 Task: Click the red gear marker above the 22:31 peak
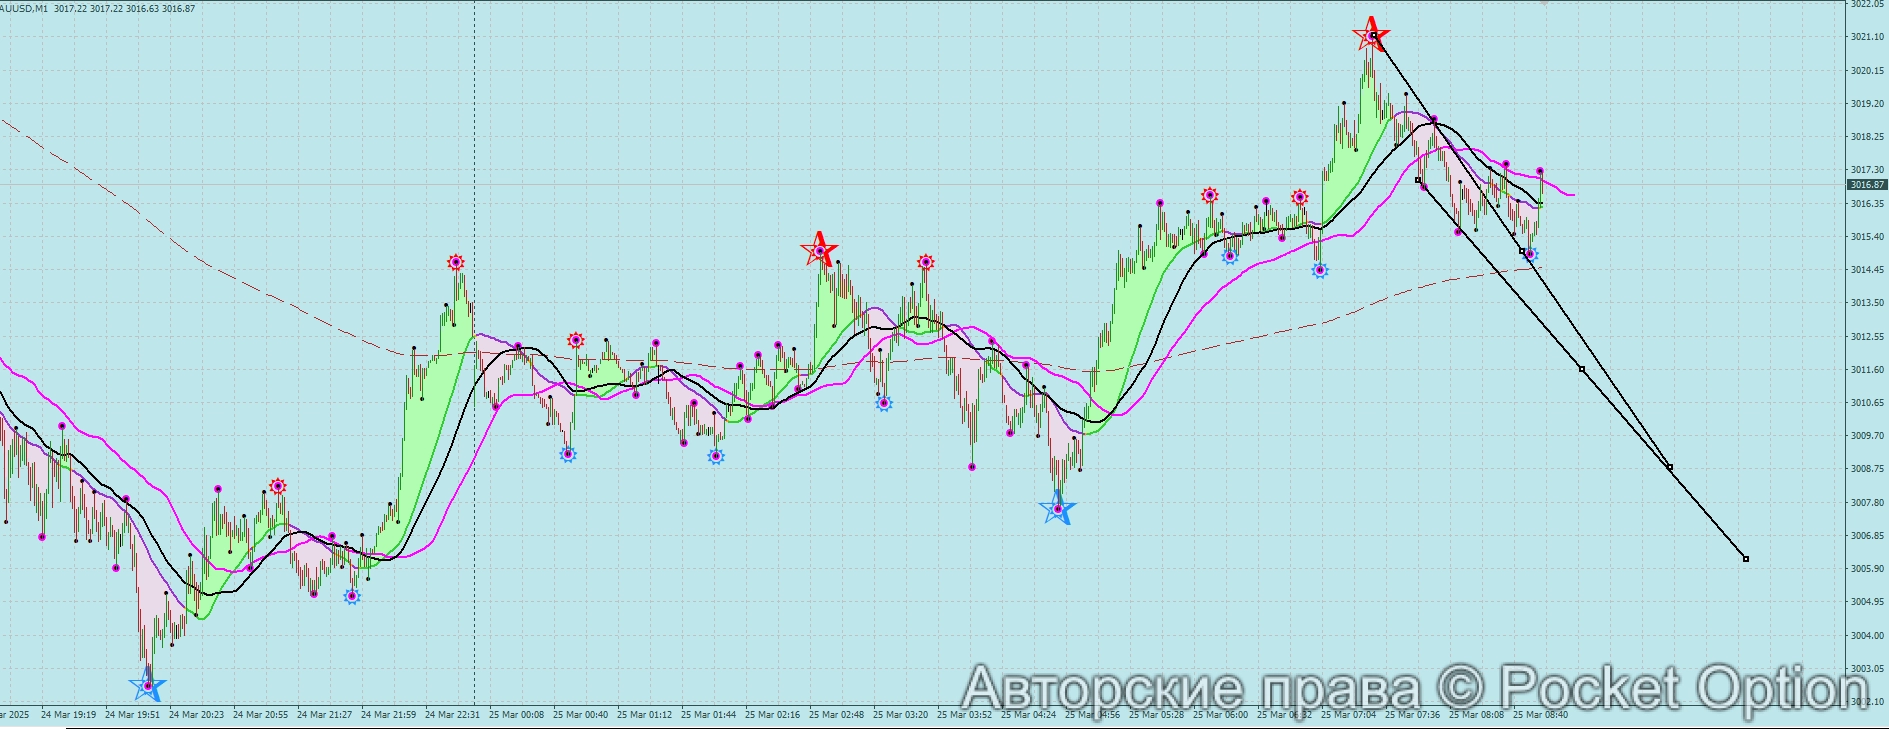456,263
